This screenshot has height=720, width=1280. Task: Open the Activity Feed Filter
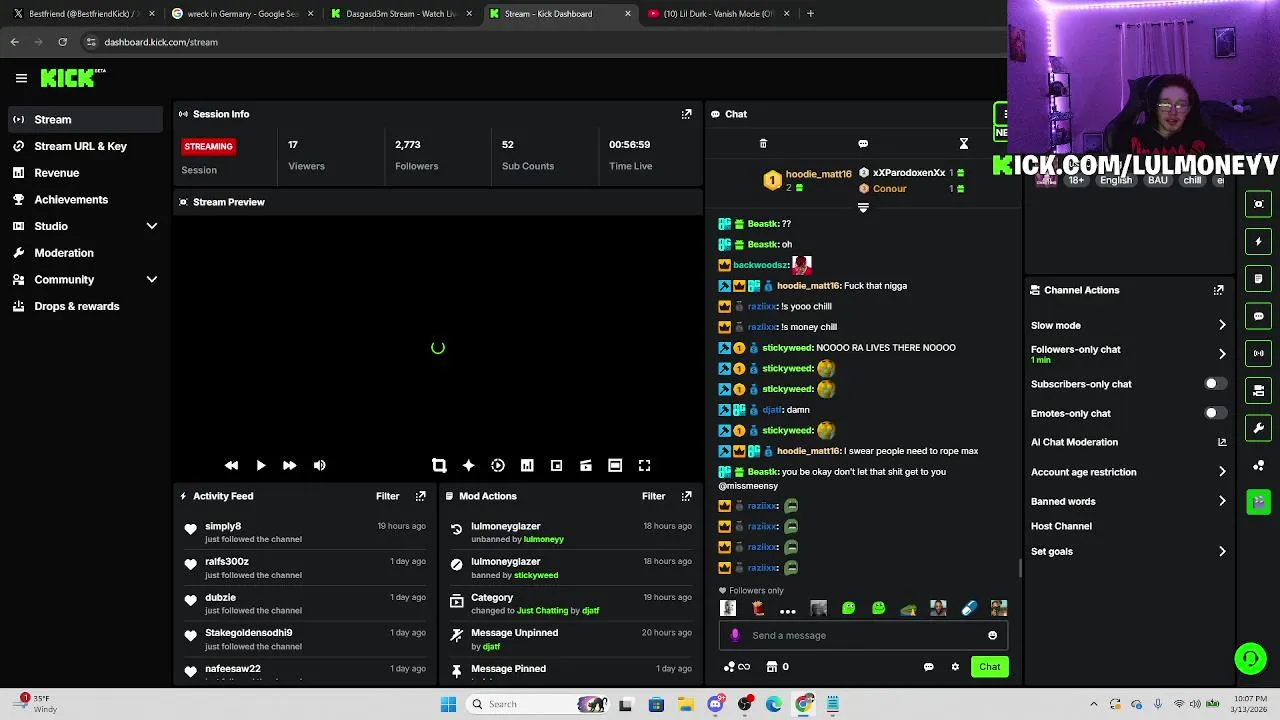click(387, 496)
